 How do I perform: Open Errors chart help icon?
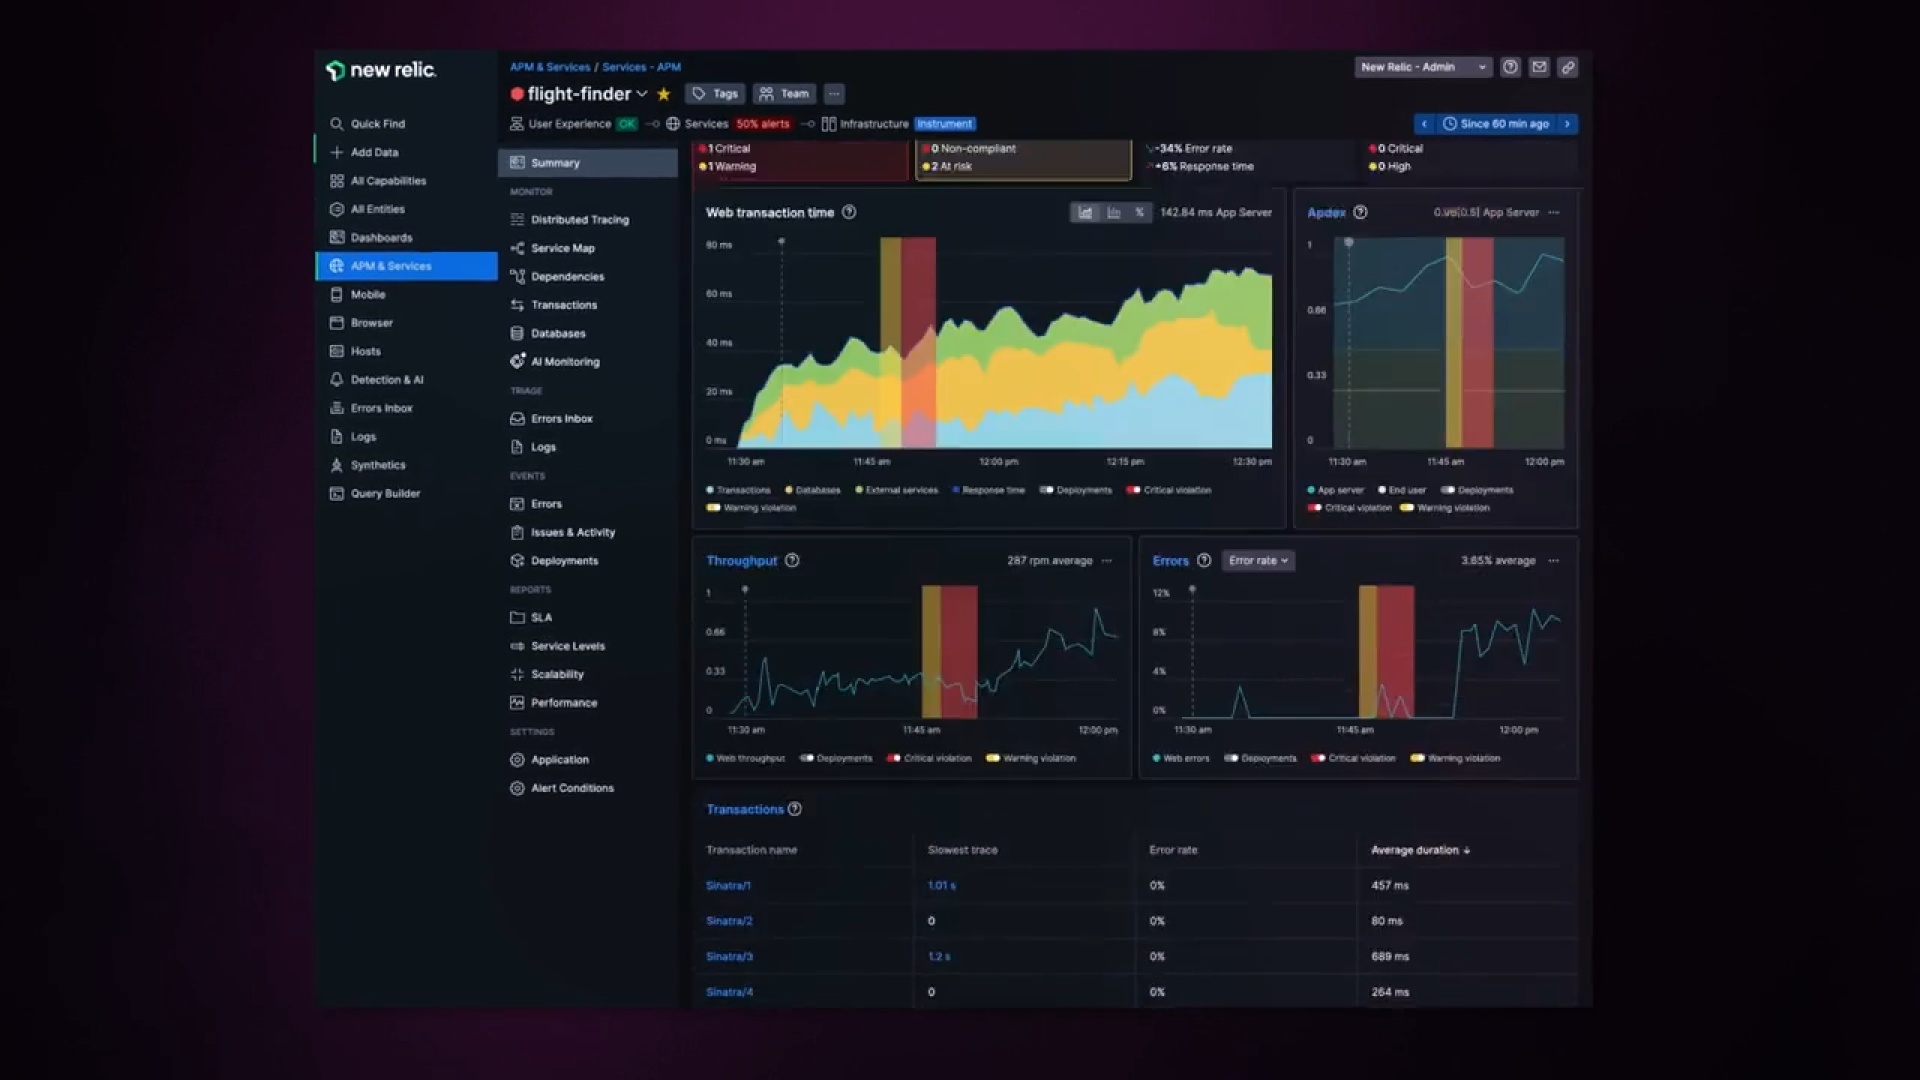point(1204,560)
